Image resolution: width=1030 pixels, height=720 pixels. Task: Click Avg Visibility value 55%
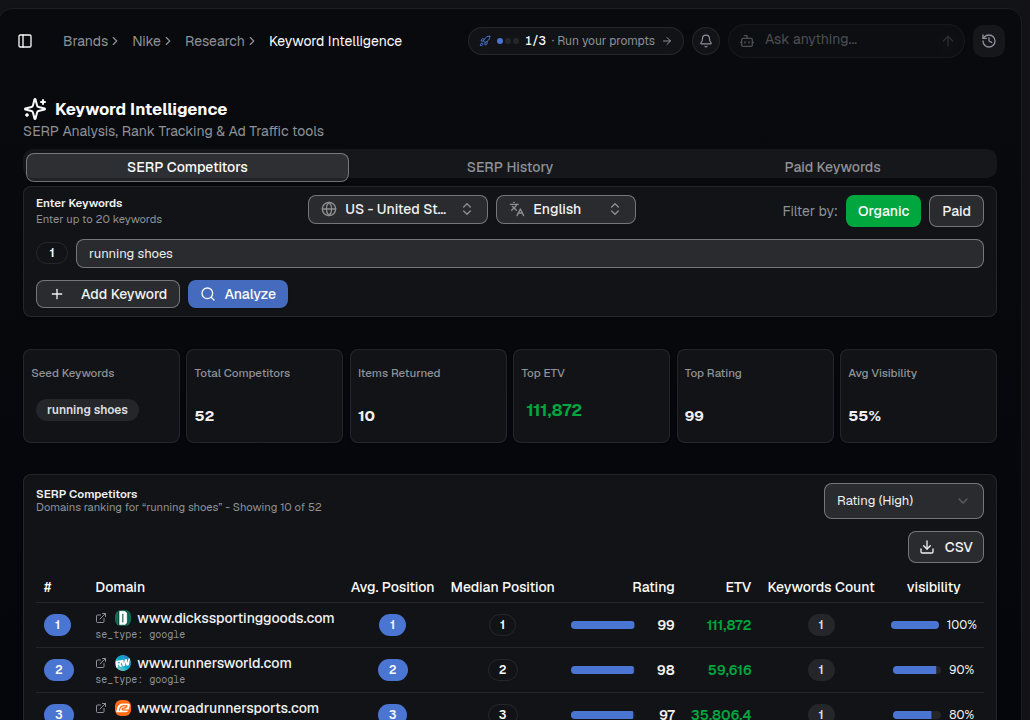point(864,416)
